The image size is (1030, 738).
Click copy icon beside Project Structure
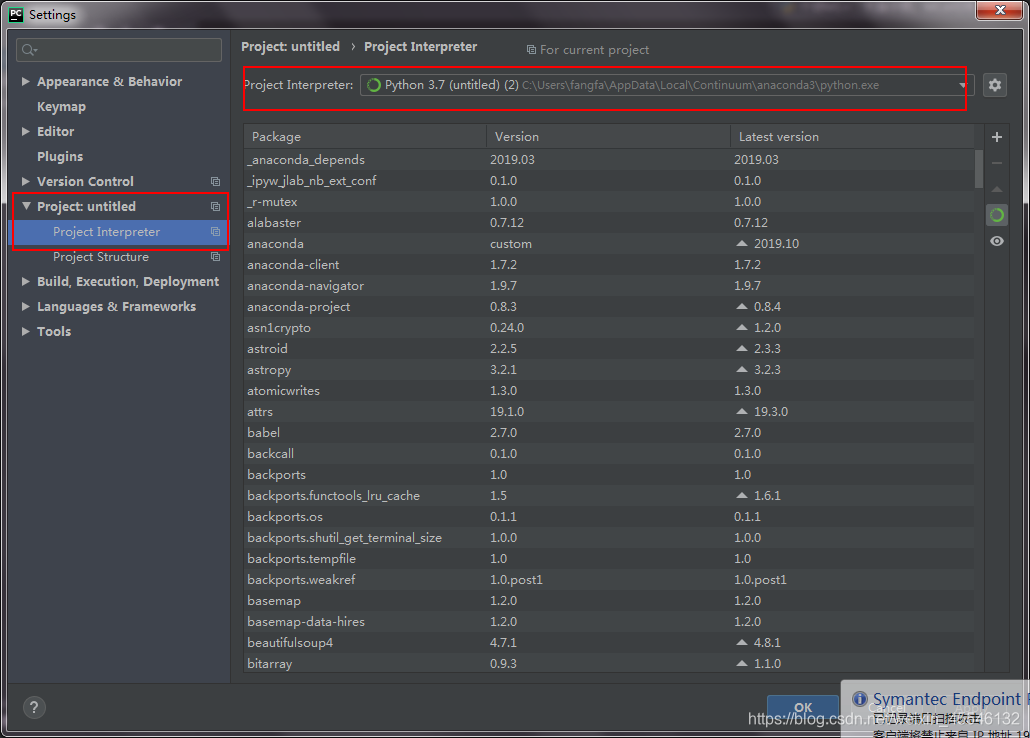point(215,256)
